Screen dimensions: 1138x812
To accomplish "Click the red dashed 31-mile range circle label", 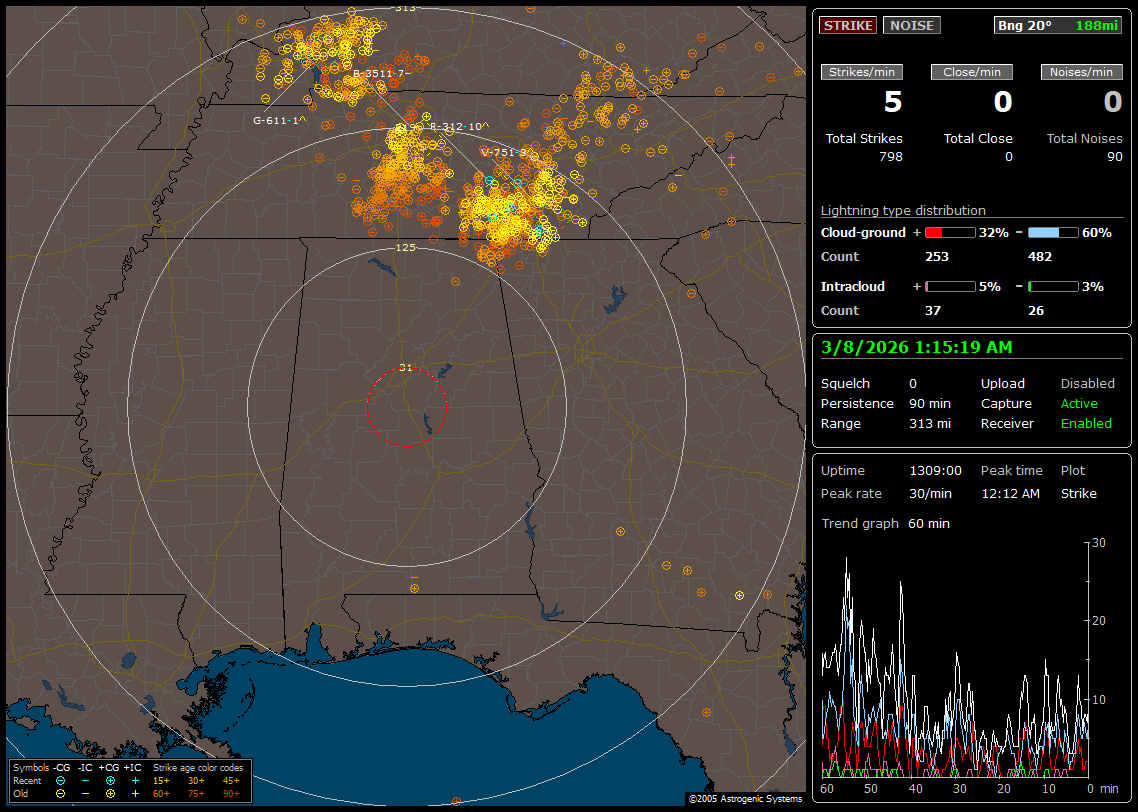I will tap(405, 368).
